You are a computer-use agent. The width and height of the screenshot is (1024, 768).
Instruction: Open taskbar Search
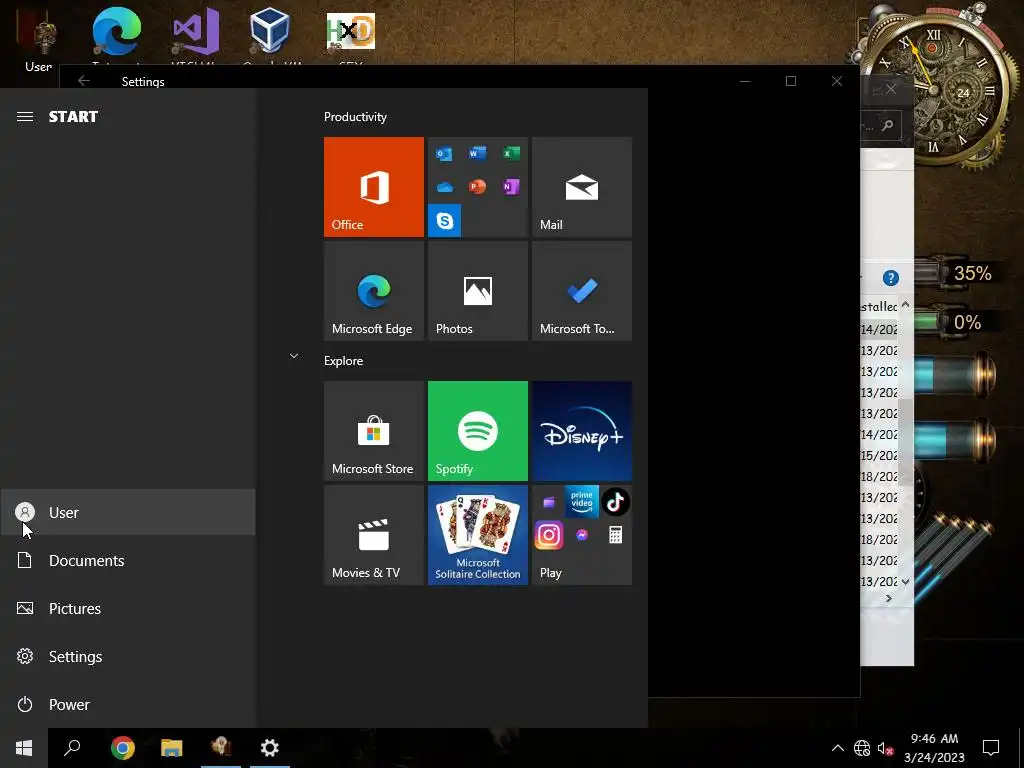[72, 748]
